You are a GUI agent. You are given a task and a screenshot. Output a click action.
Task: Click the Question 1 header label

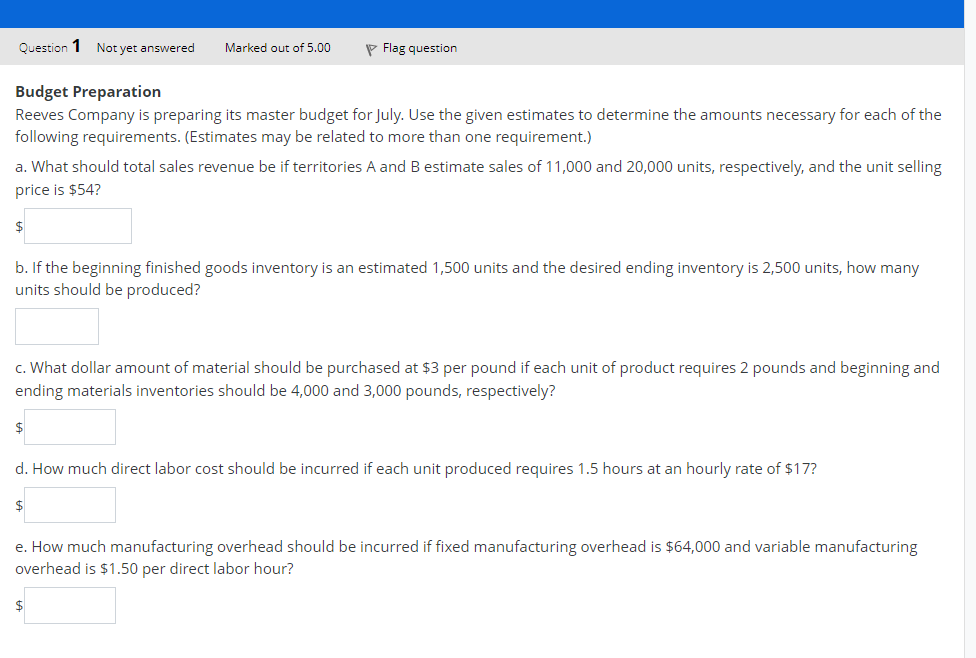pos(47,46)
